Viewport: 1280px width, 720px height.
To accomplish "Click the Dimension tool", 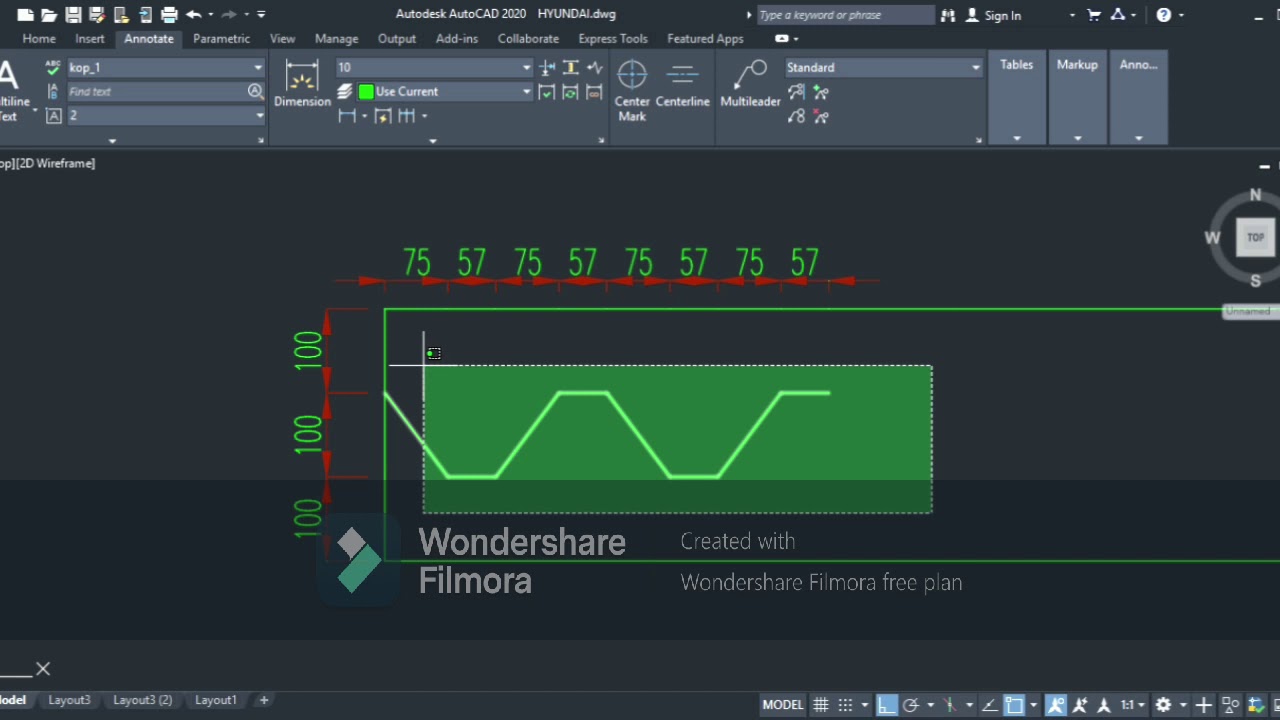I will coord(302,84).
